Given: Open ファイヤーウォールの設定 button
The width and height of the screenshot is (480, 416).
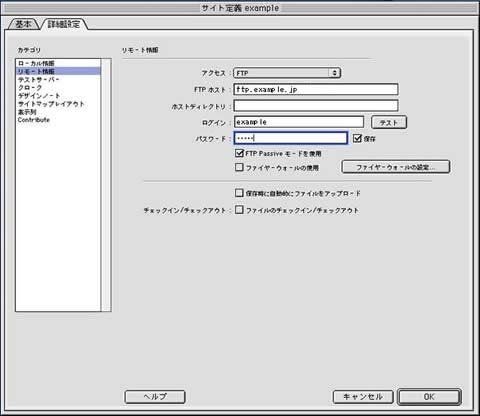Looking at the screenshot, I should click(396, 167).
